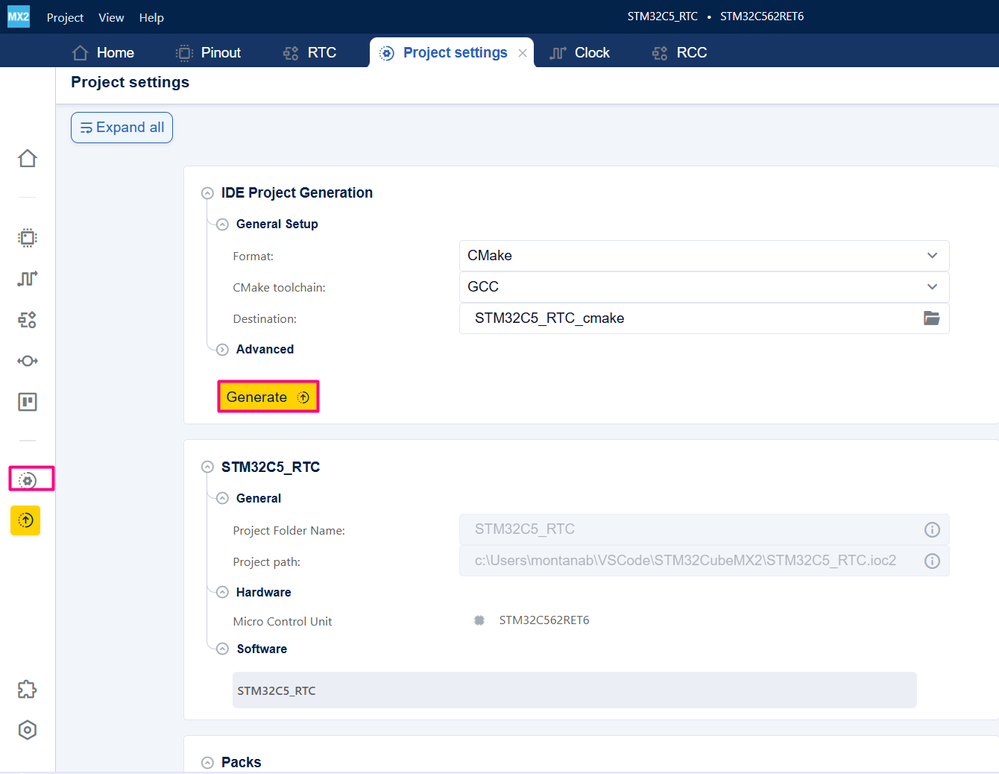
Task: Select the STM32C5_RTC software entry row
Action: [x=574, y=690]
